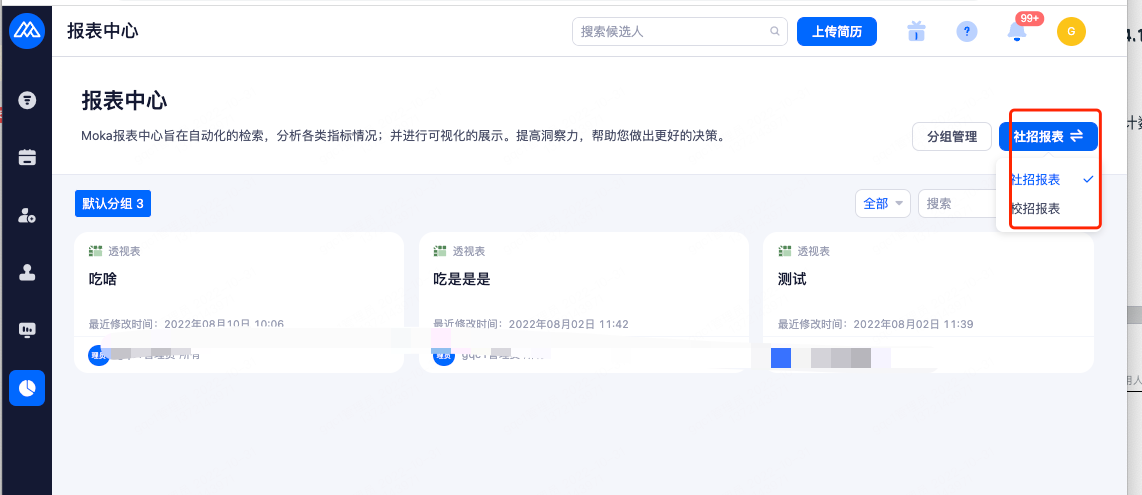Viewport: 1142px width, 495px height.
Task: Open the stamp icon in the sidebar
Action: click(27, 272)
